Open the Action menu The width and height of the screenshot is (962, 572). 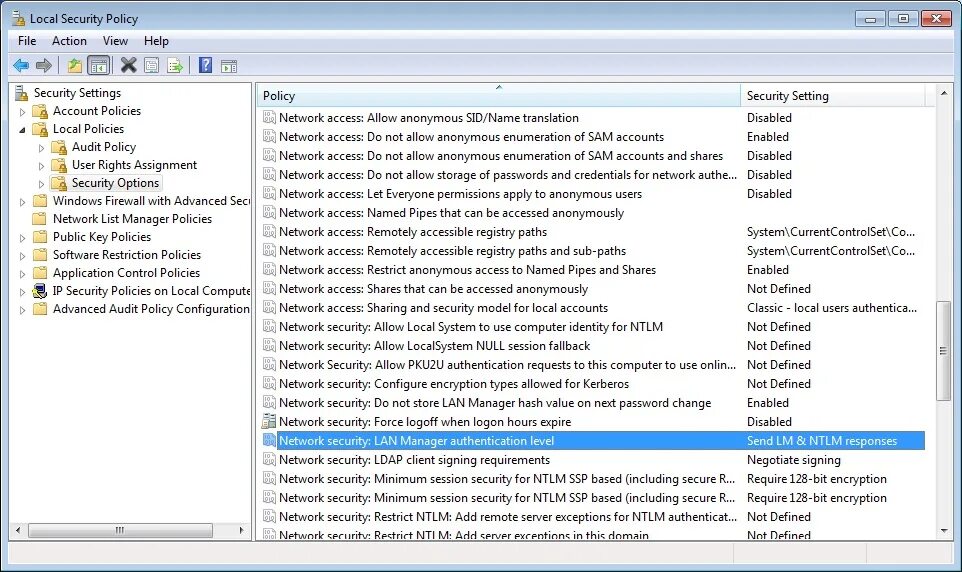click(x=69, y=41)
